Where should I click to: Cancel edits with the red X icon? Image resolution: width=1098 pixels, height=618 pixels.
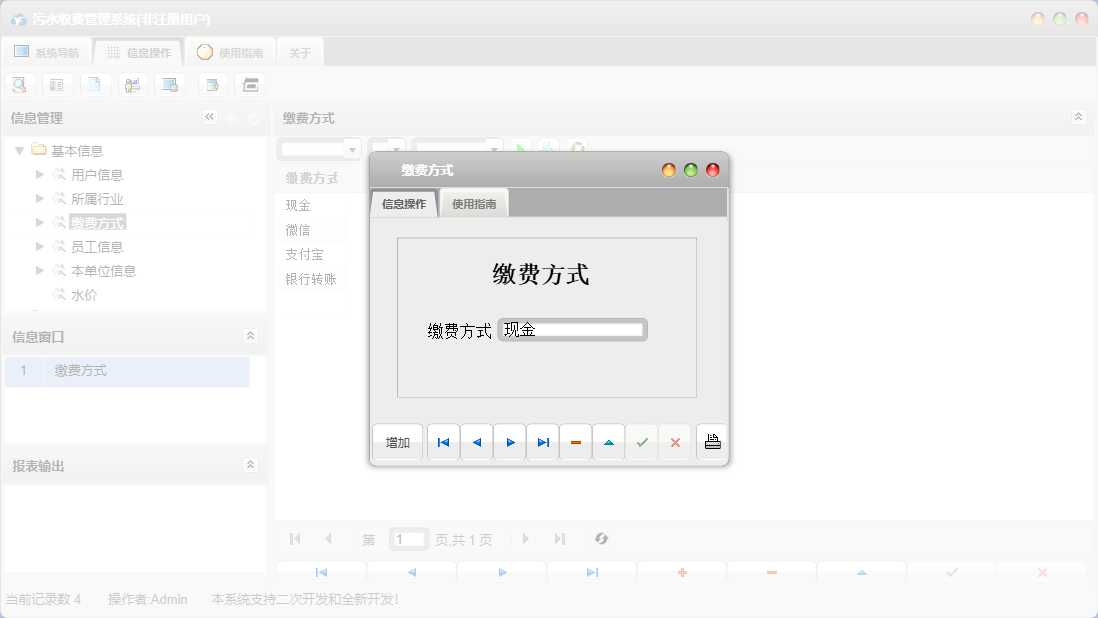[x=676, y=441]
